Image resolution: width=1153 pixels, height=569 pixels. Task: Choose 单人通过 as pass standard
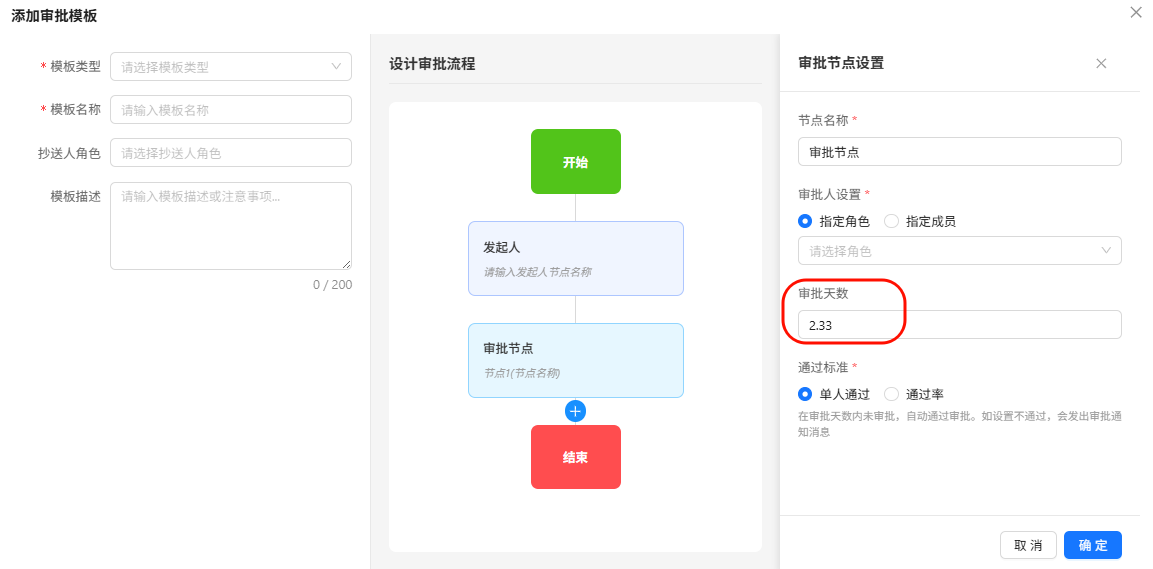(805, 394)
